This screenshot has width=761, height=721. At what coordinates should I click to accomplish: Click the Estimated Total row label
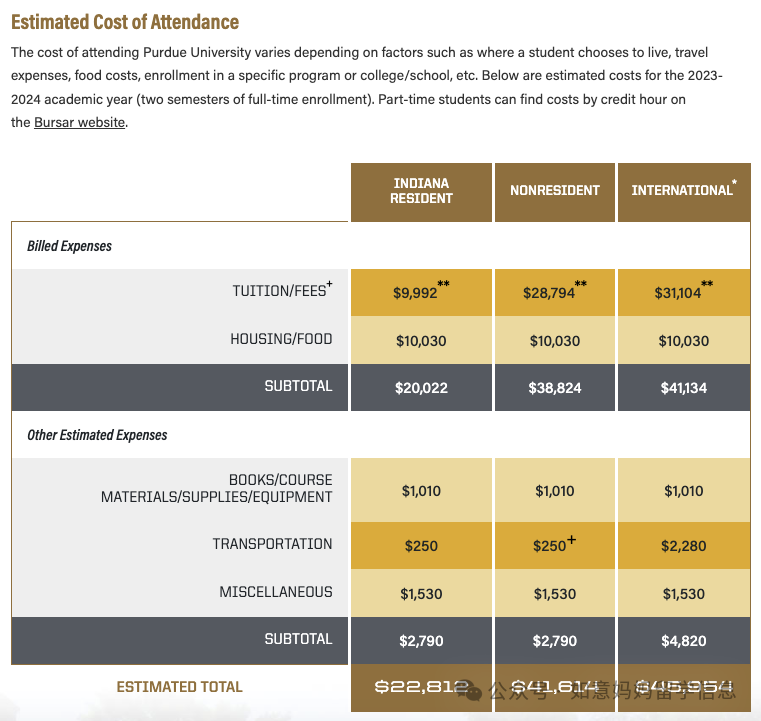pos(180,687)
